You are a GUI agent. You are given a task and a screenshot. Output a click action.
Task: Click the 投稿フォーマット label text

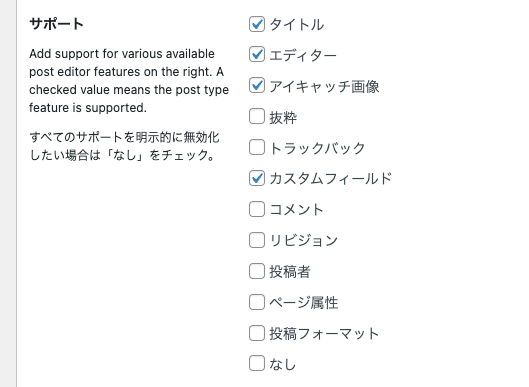pos(324,333)
